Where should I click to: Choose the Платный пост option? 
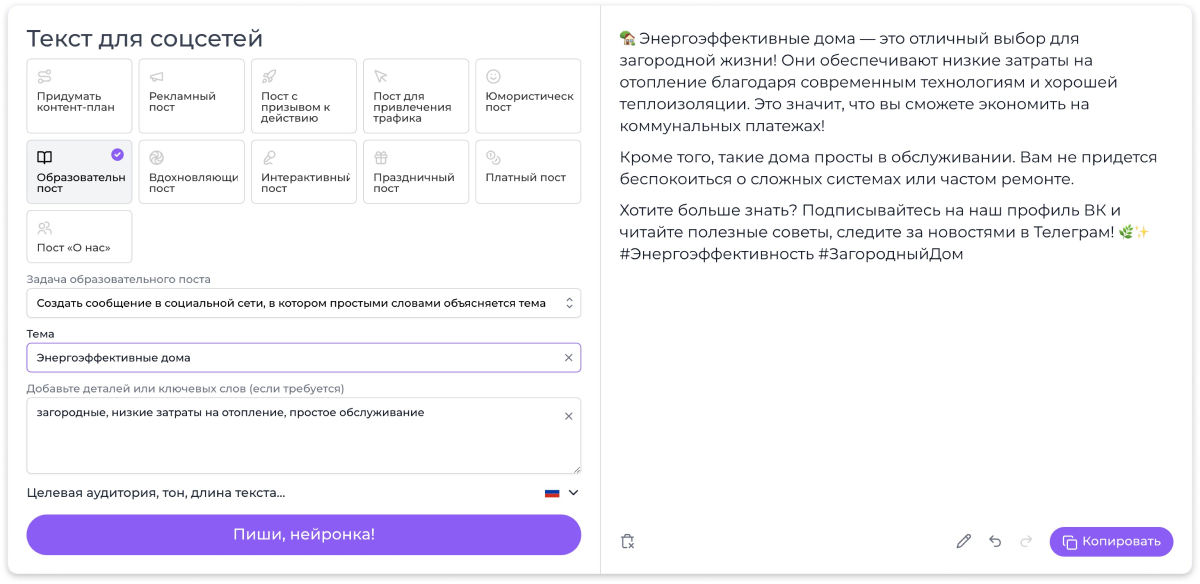tap(528, 172)
